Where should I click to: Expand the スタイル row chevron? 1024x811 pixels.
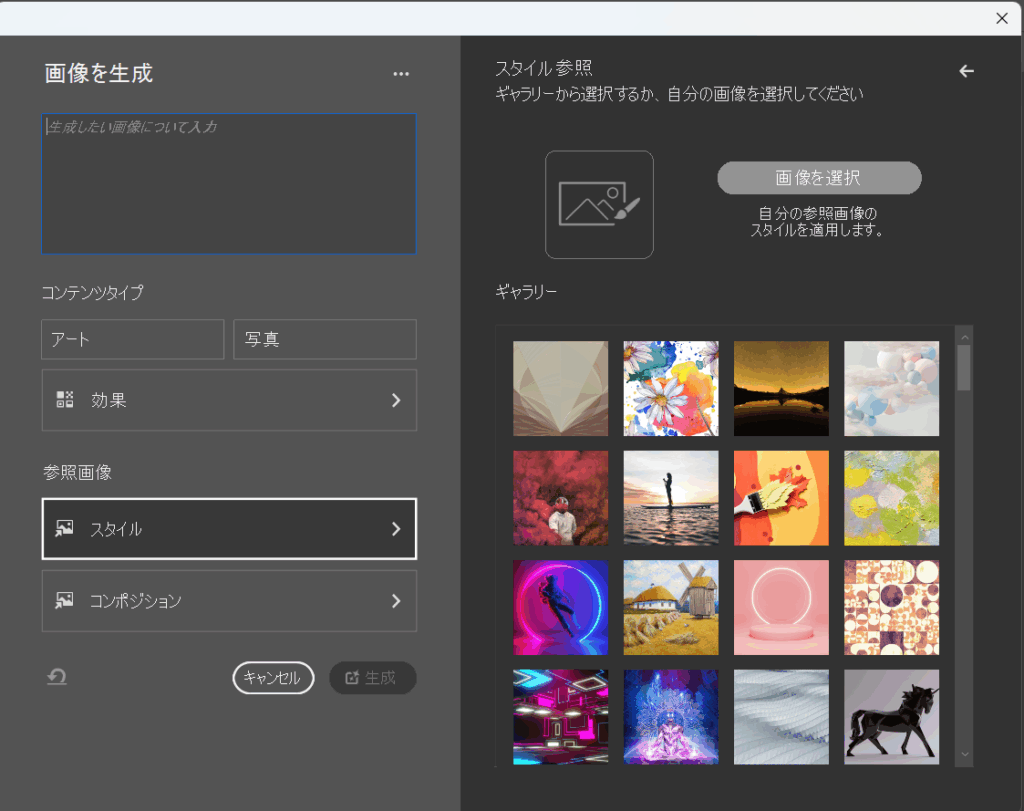[x=396, y=528]
